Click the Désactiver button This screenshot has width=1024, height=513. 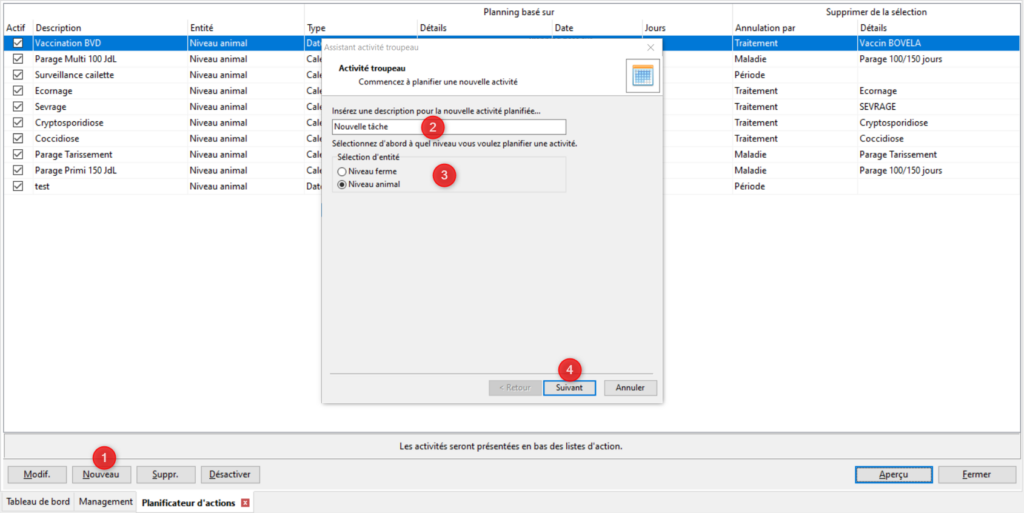click(231, 474)
